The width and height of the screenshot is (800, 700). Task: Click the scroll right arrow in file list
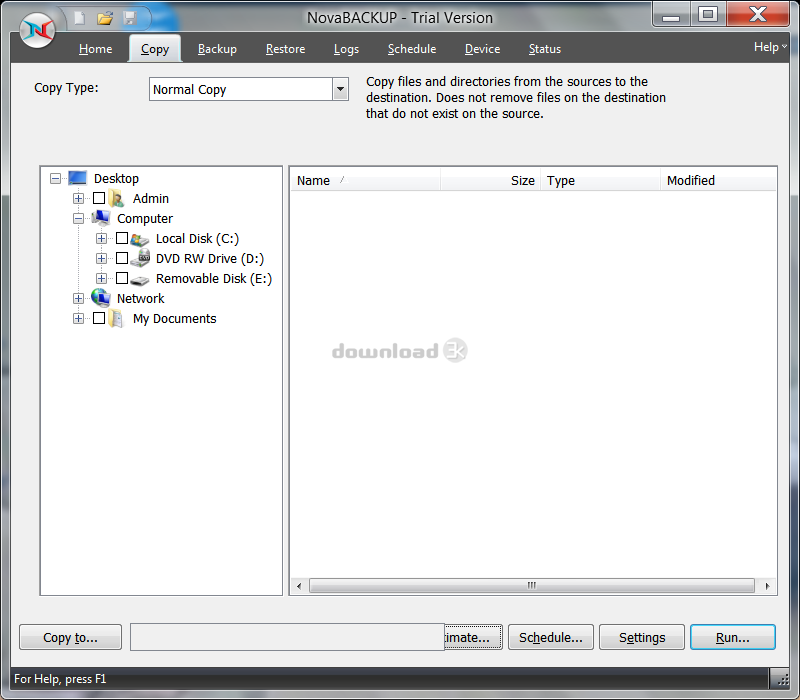767,586
